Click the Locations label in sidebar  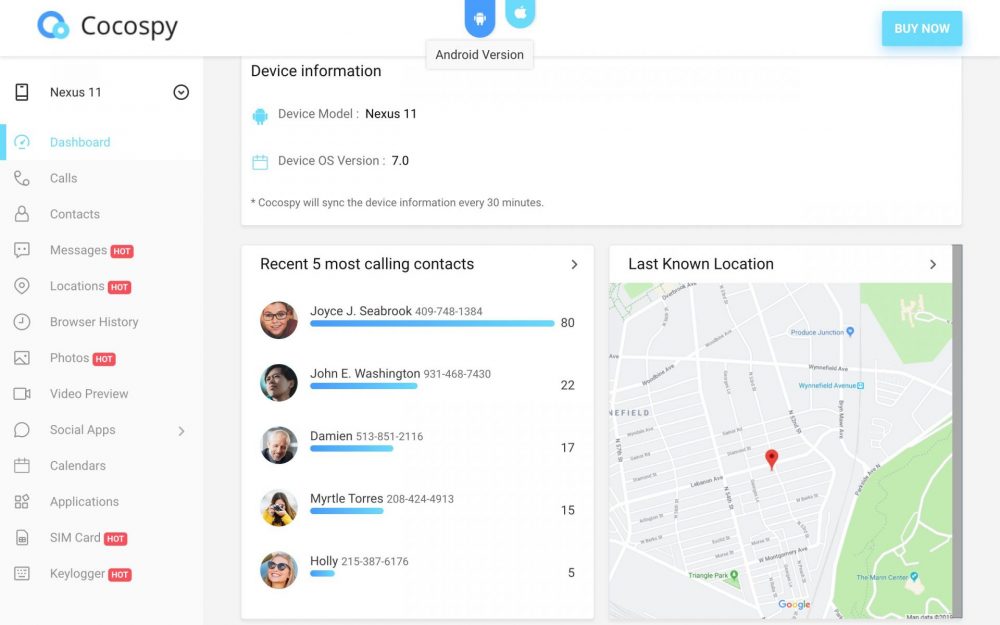pyautogui.click(x=77, y=286)
